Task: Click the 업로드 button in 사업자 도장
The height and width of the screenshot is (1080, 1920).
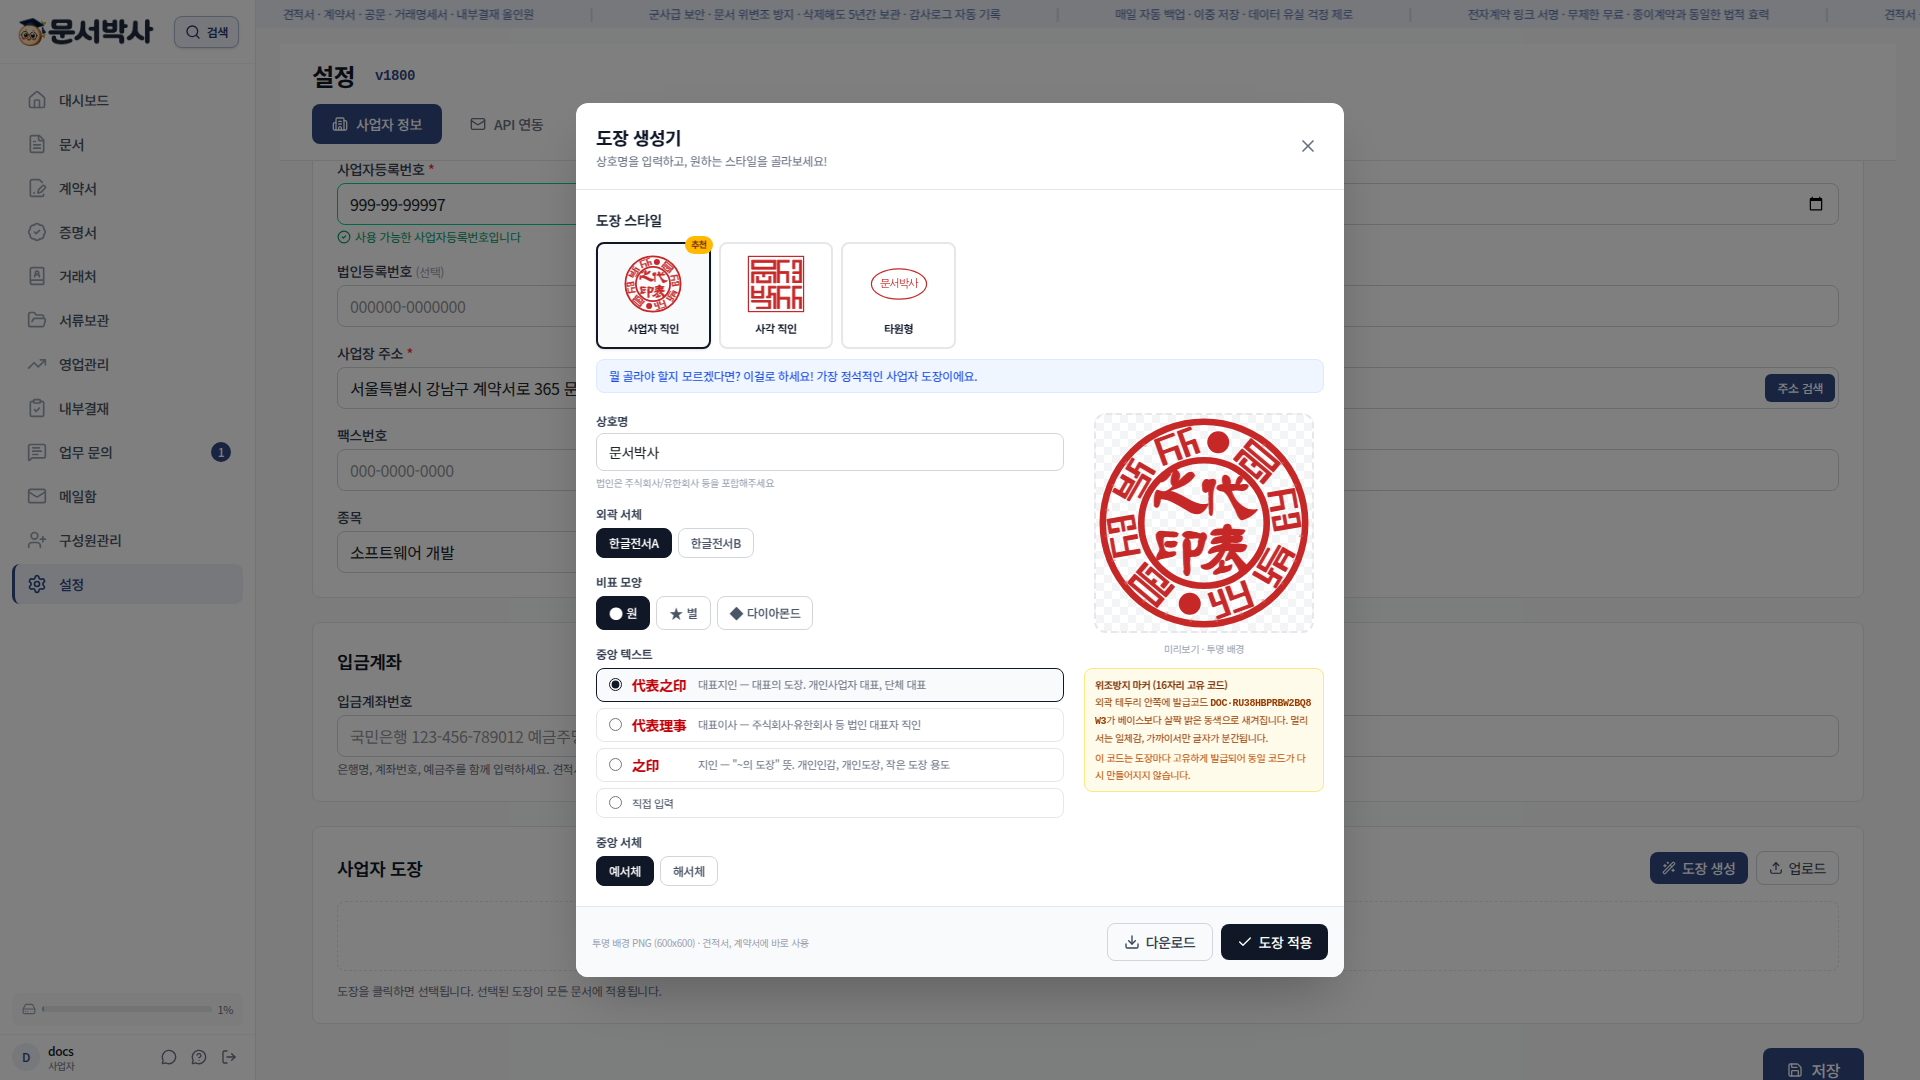Action: tap(1798, 868)
